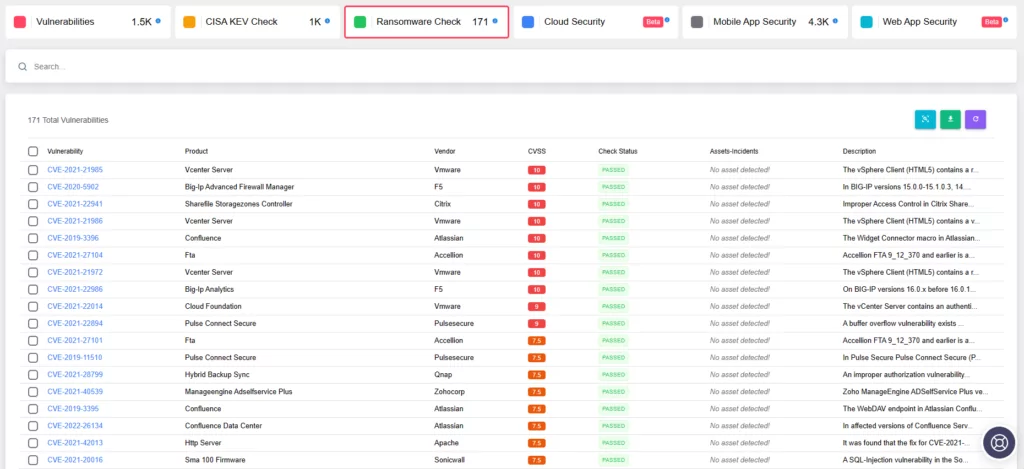Check the box for CVE-2021-20016
1024x469 pixels.
[33, 460]
